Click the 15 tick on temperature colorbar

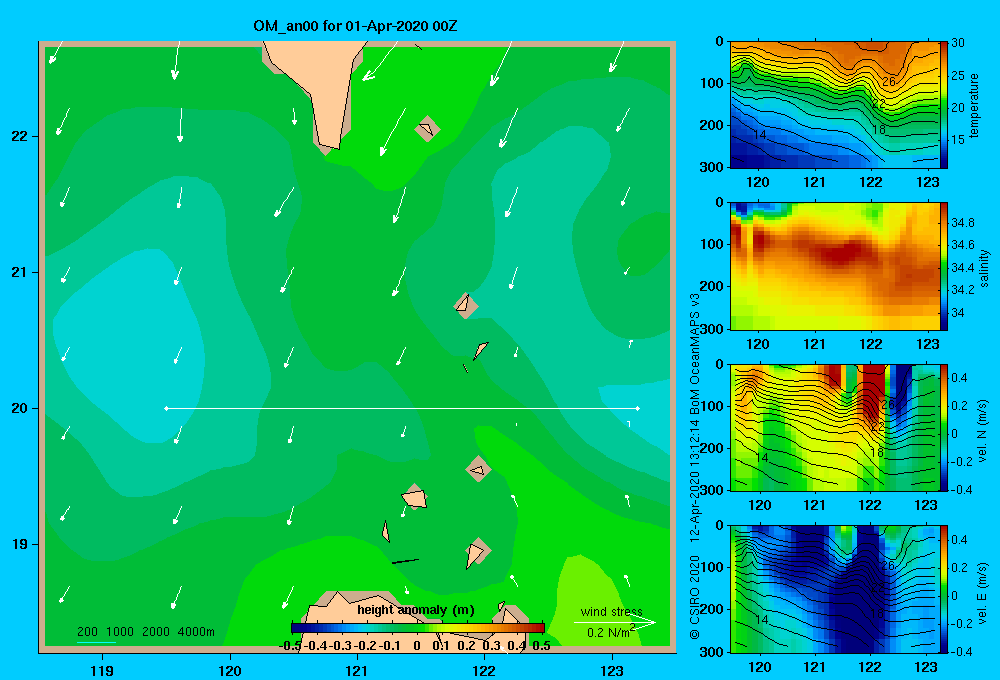958,140
